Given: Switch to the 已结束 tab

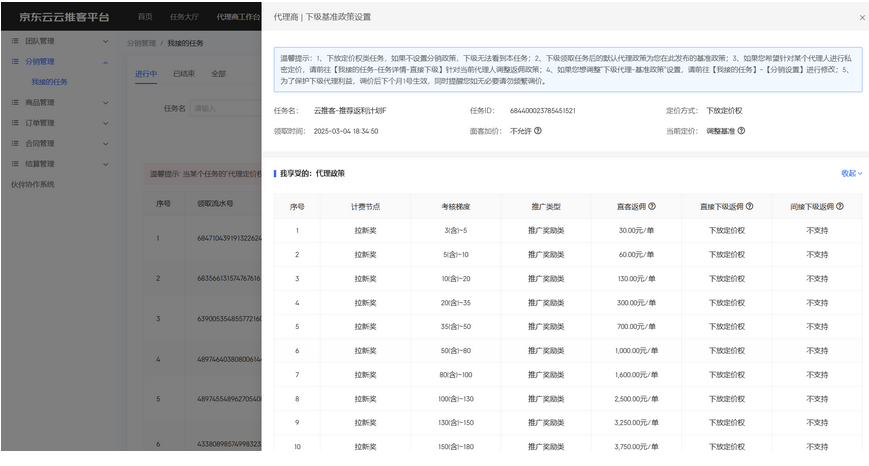Looking at the screenshot, I should (184, 74).
